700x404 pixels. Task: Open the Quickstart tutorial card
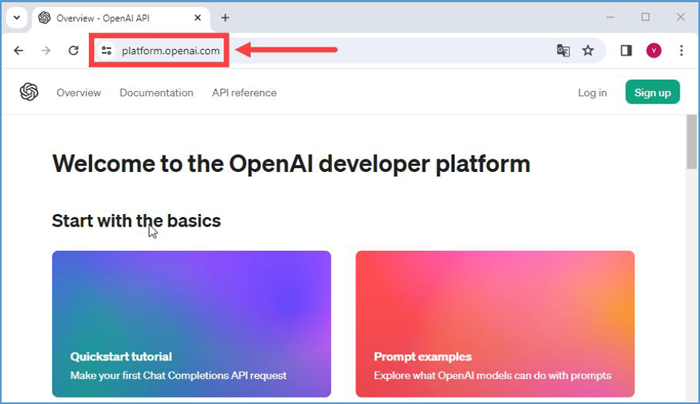(192, 324)
